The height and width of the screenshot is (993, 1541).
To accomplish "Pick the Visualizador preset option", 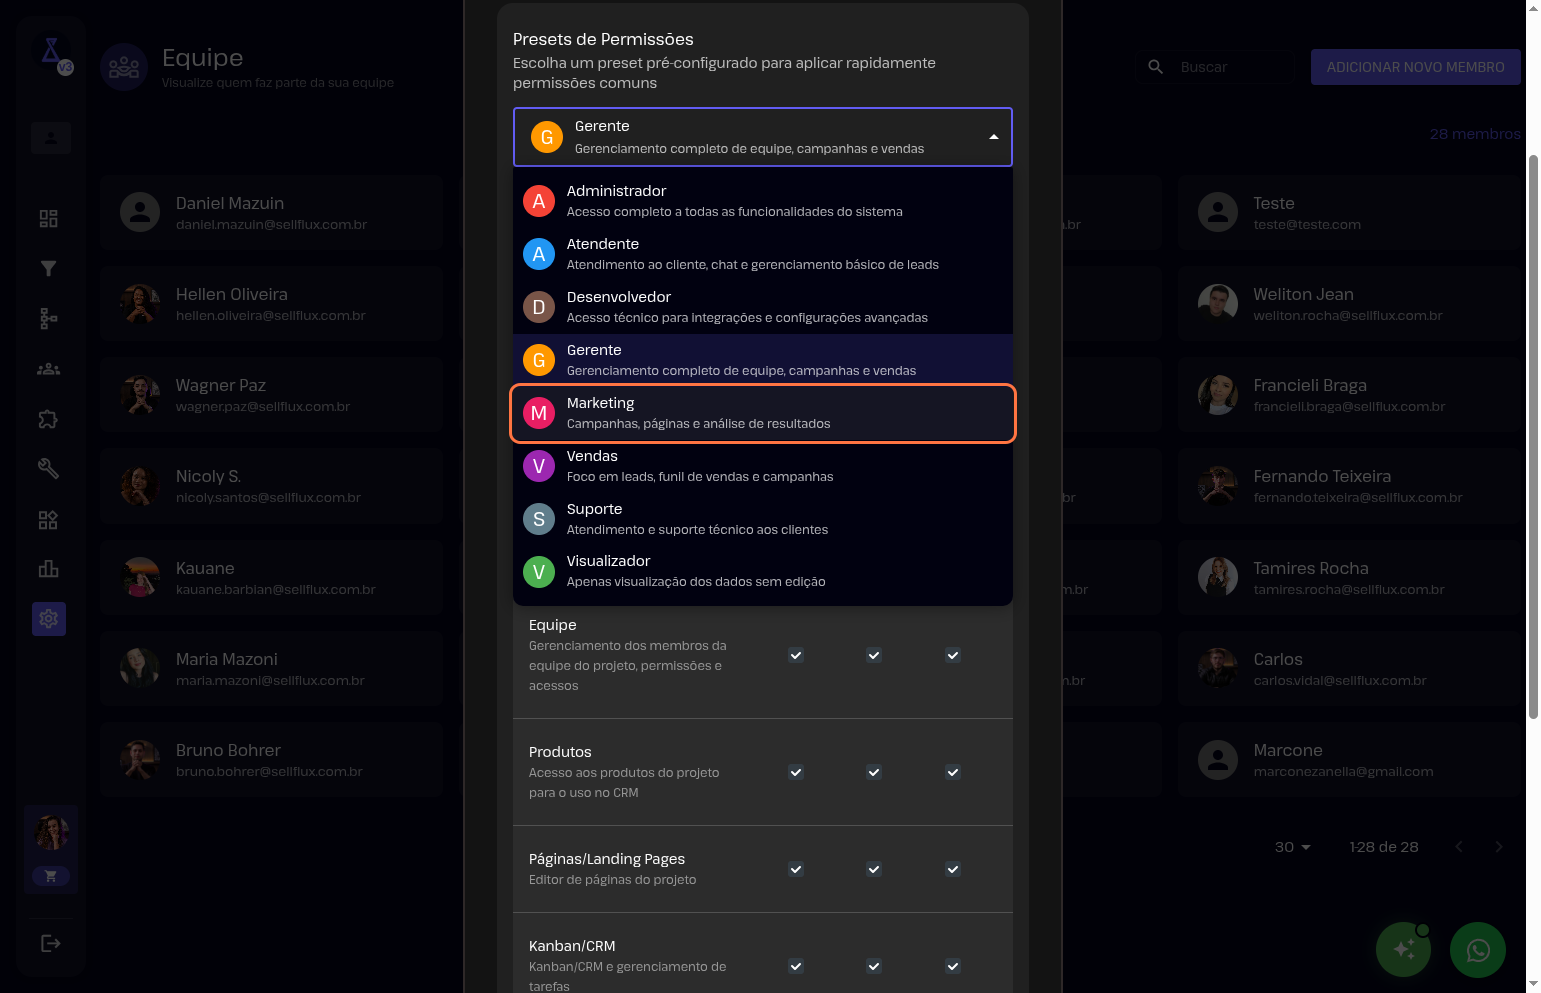I will pos(762,571).
